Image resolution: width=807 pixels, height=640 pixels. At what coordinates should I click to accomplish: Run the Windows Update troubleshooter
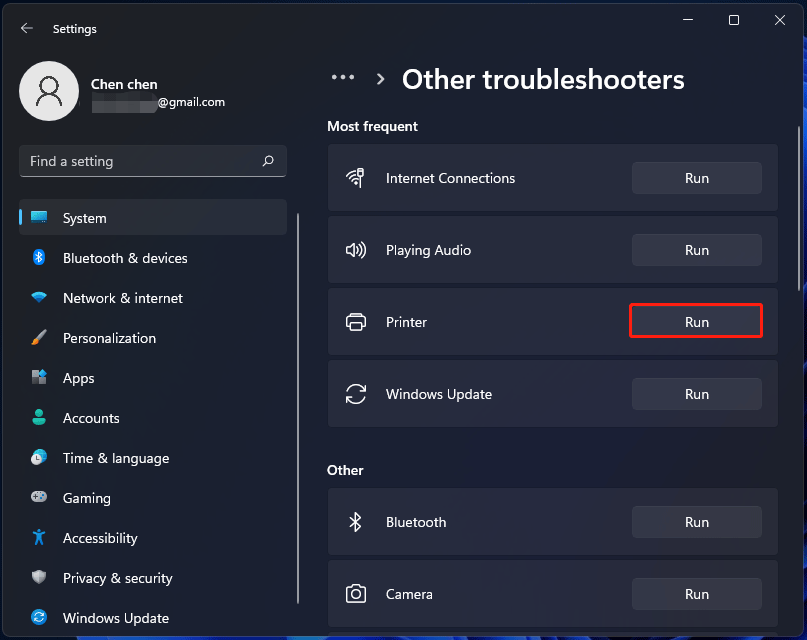(x=696, y=394)
